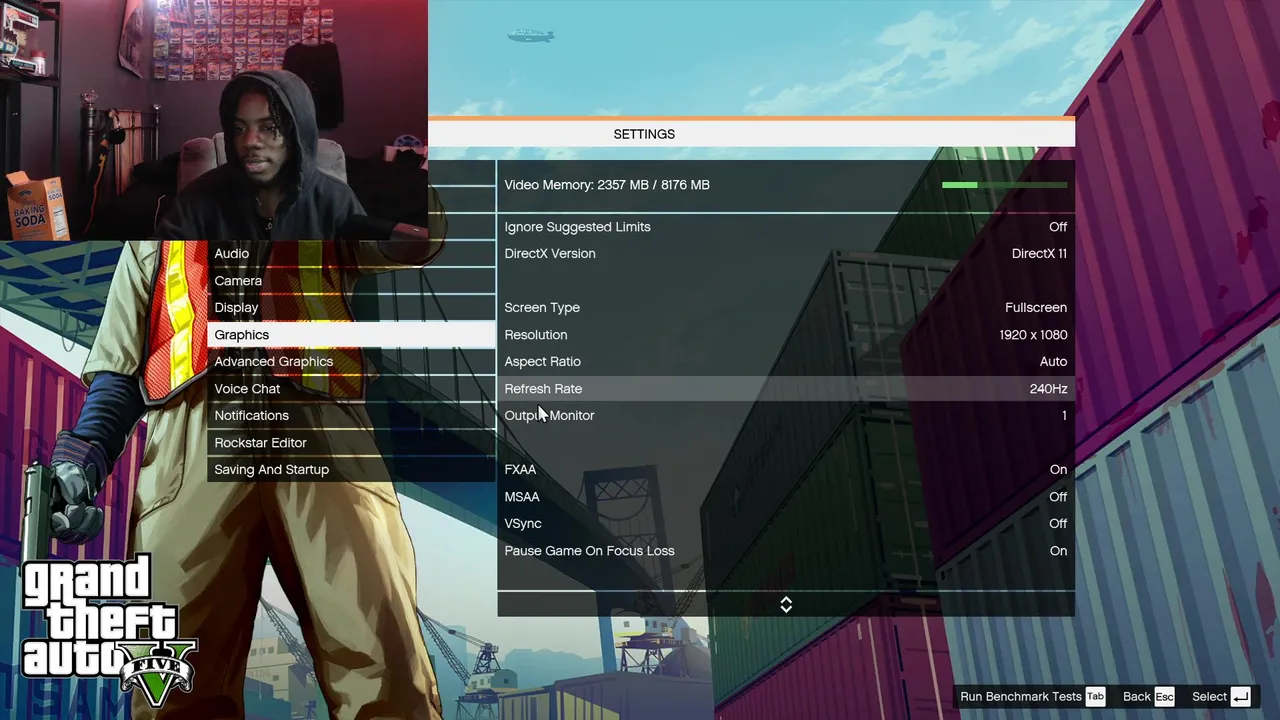Change the MSAA Off value
The width and height of the screenshot is (1280, 720).
pos(1058,497)
